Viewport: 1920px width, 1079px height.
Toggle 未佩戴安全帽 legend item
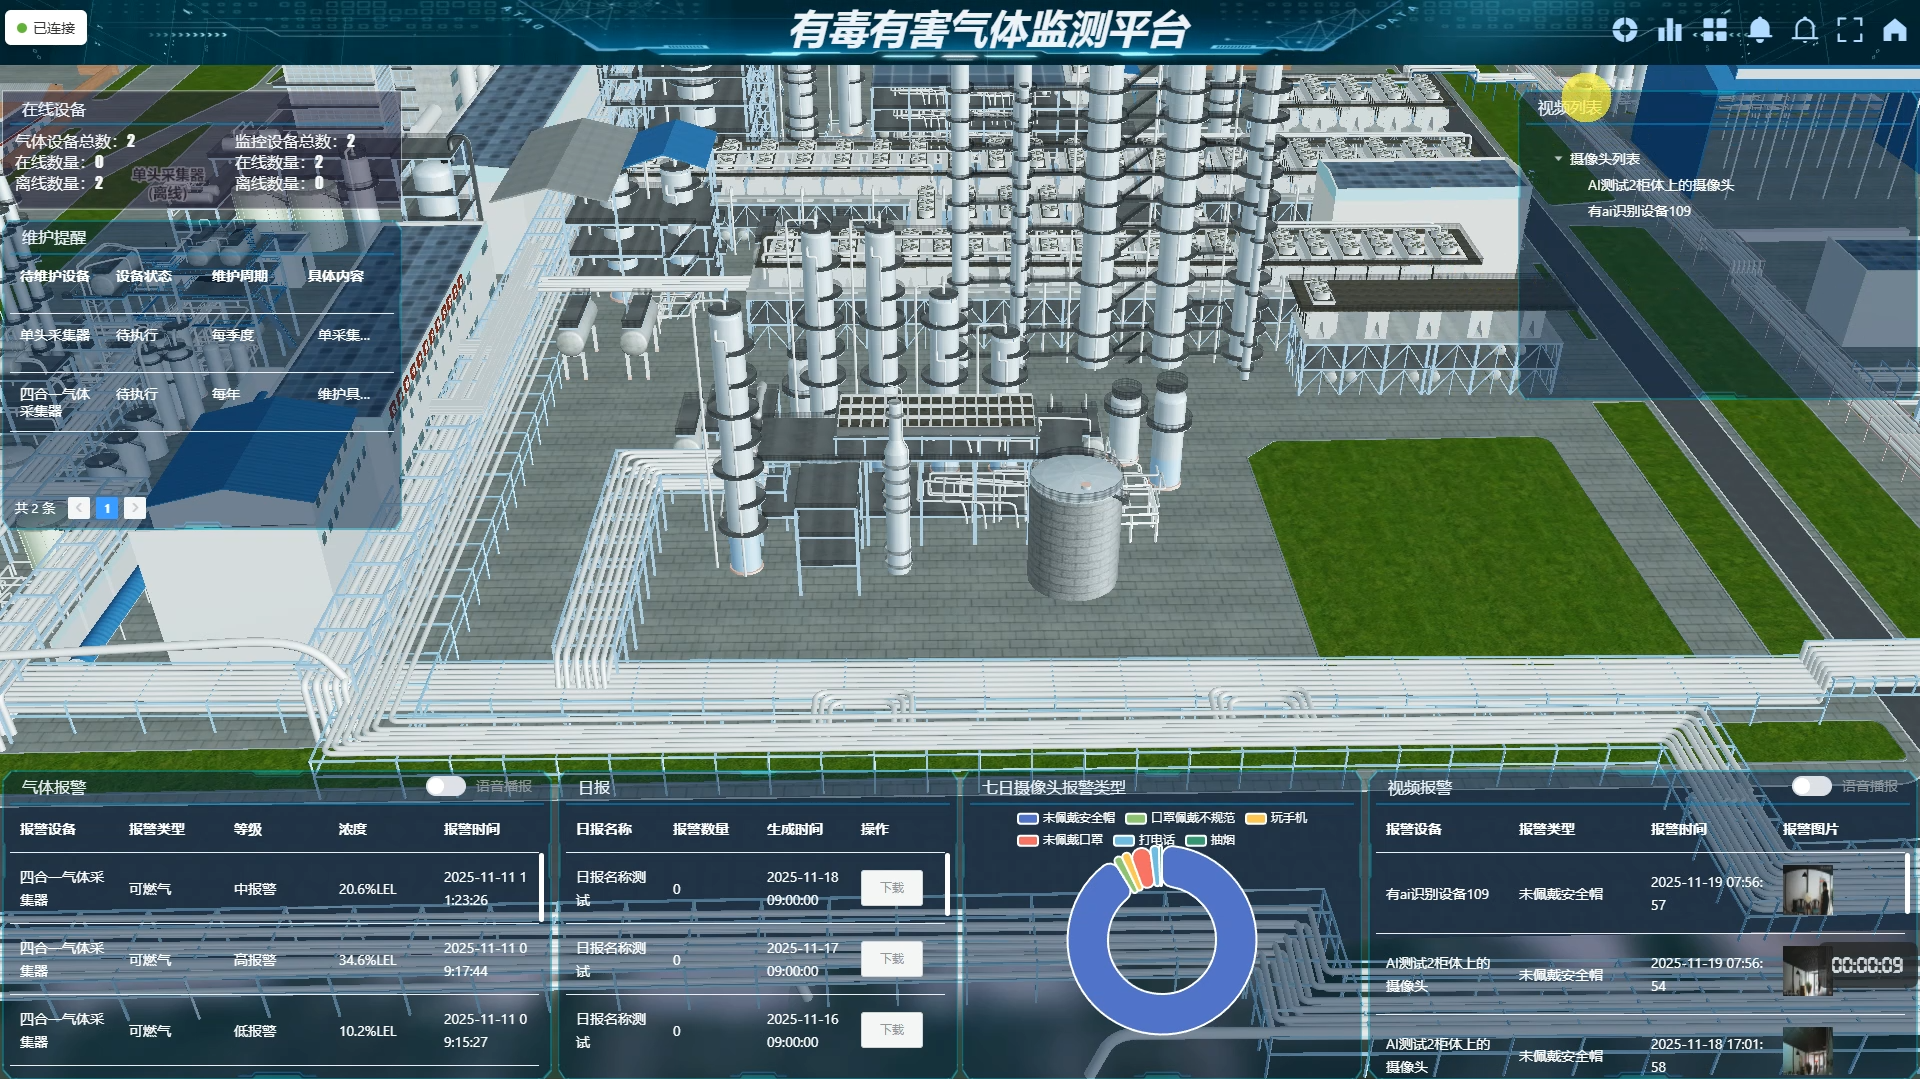[x=1066, y=818]
